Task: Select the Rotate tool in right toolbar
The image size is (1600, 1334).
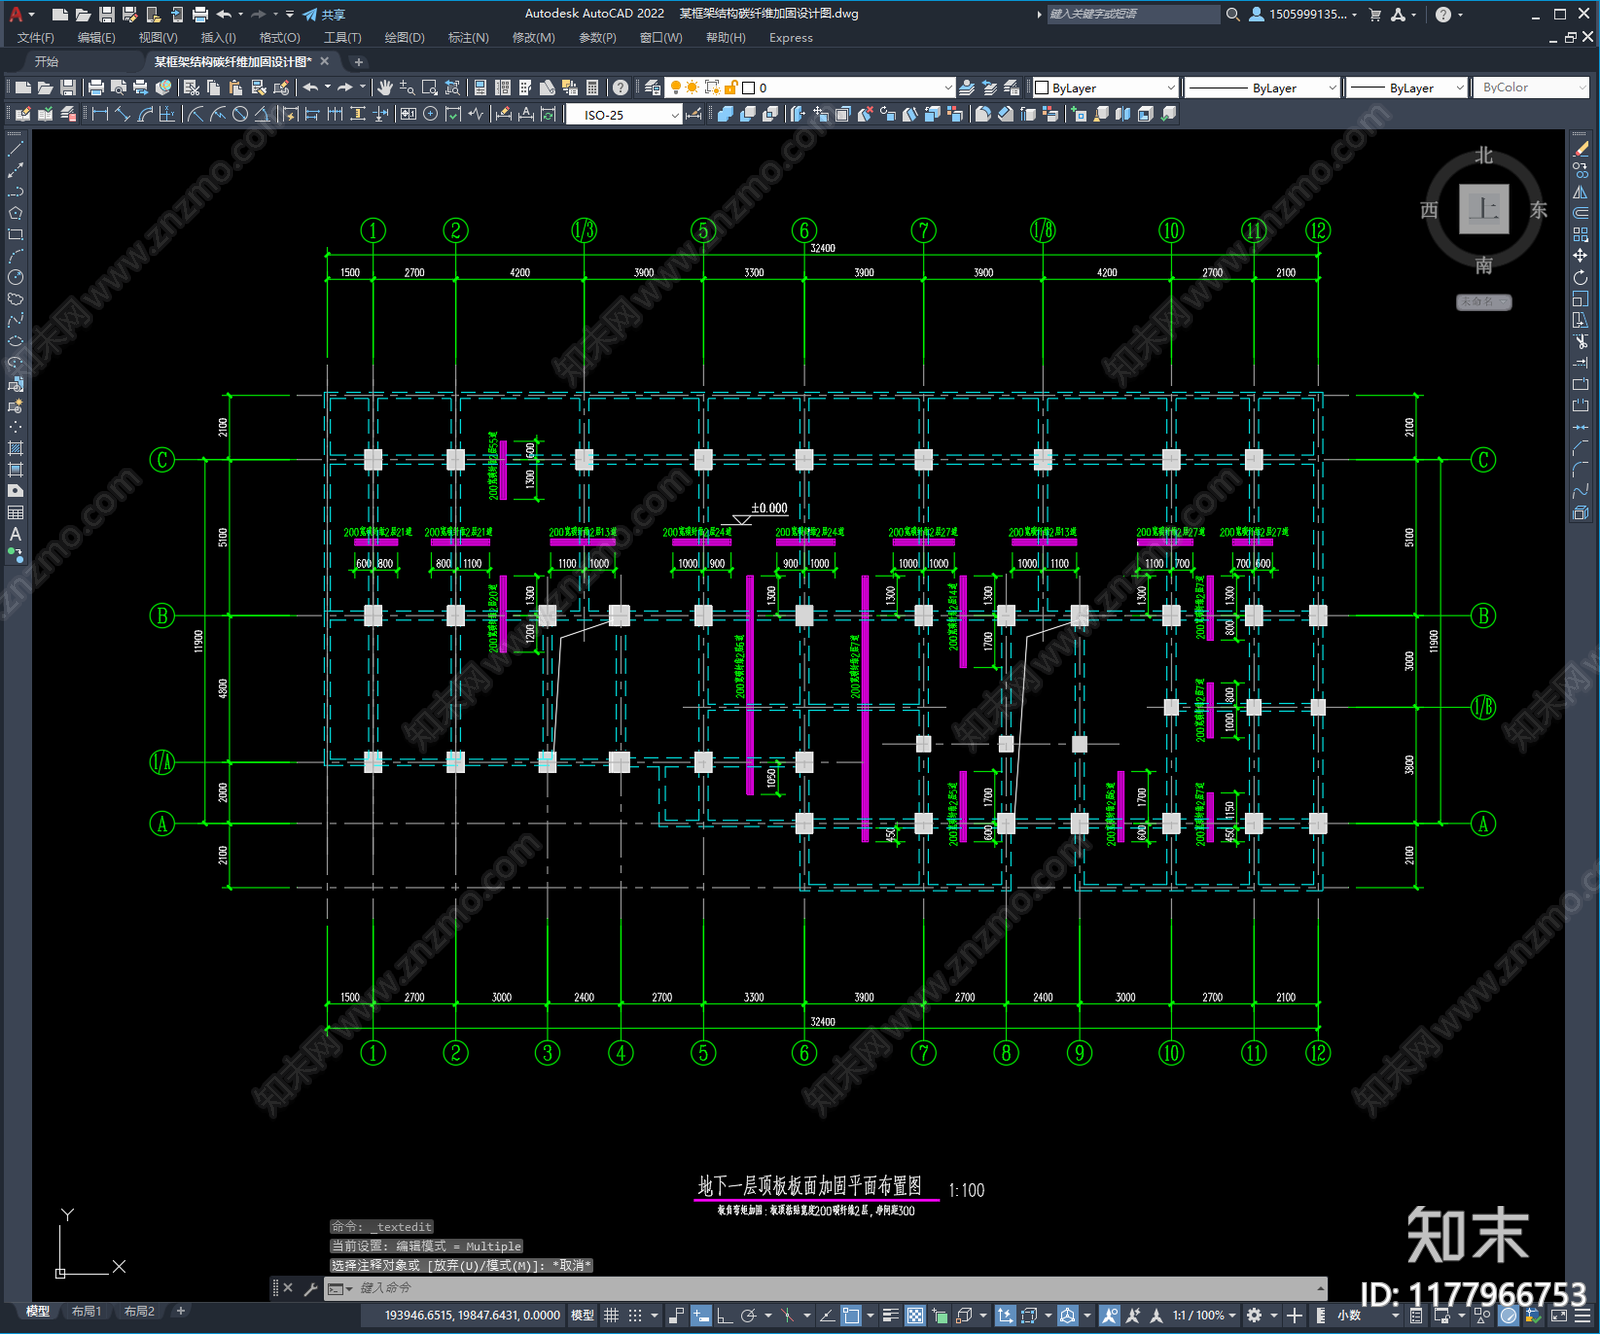Action: pos(1580,278)
